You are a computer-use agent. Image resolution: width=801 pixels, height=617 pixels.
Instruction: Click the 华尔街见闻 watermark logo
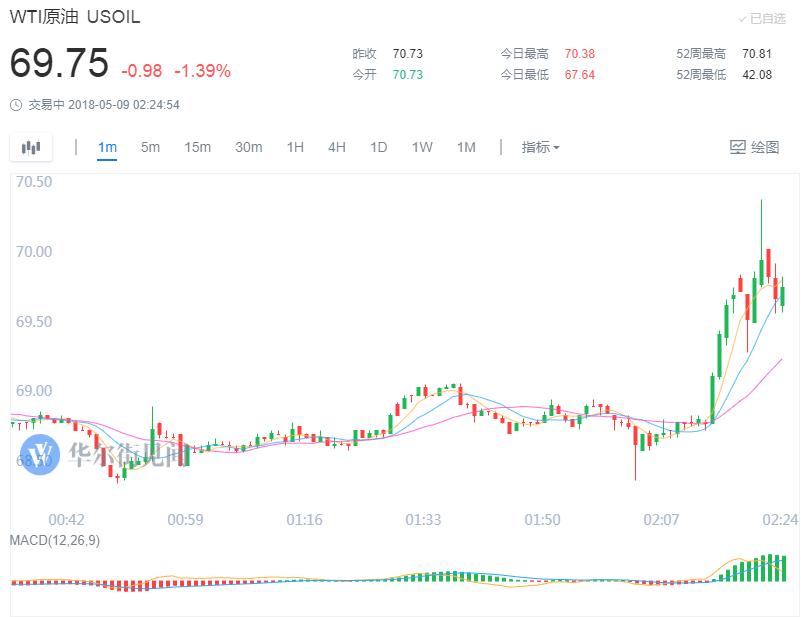tap(39, 454)
